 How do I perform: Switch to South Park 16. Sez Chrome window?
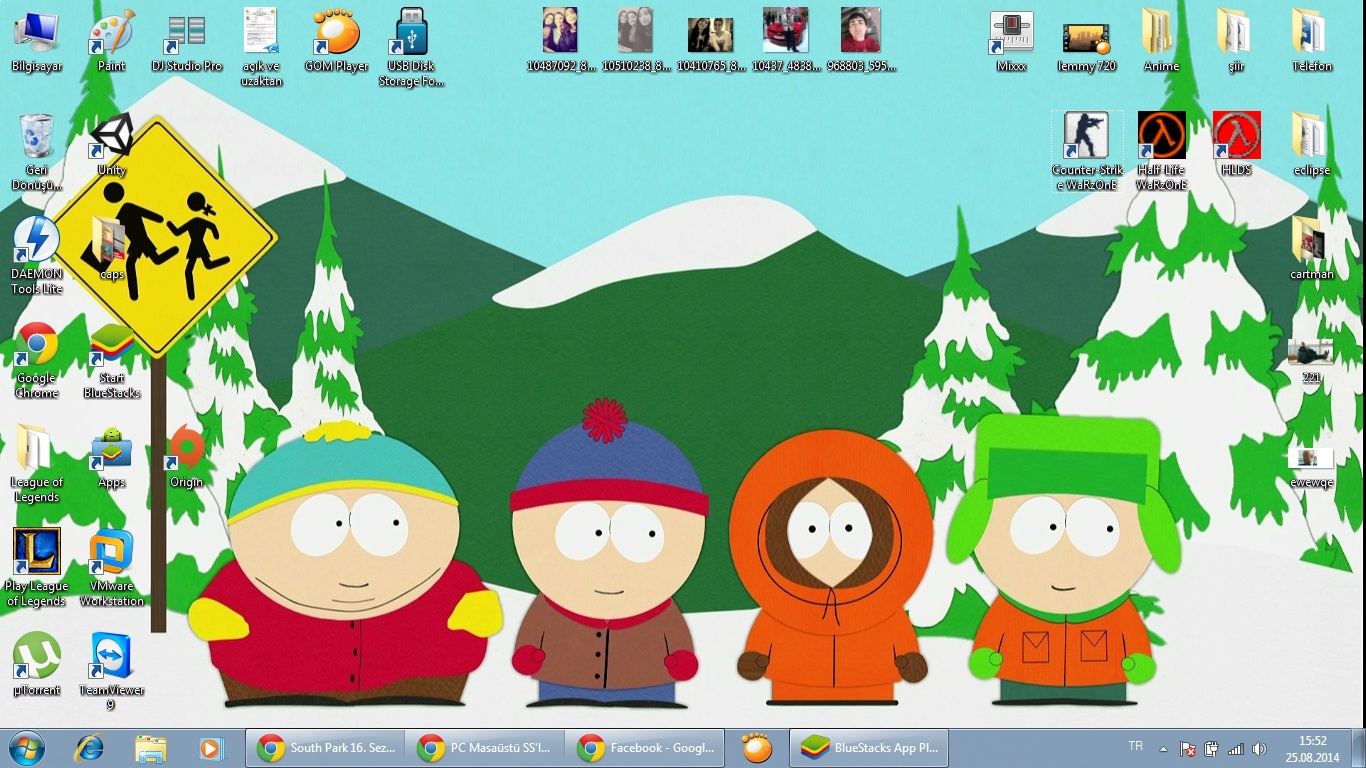[325, 747]
